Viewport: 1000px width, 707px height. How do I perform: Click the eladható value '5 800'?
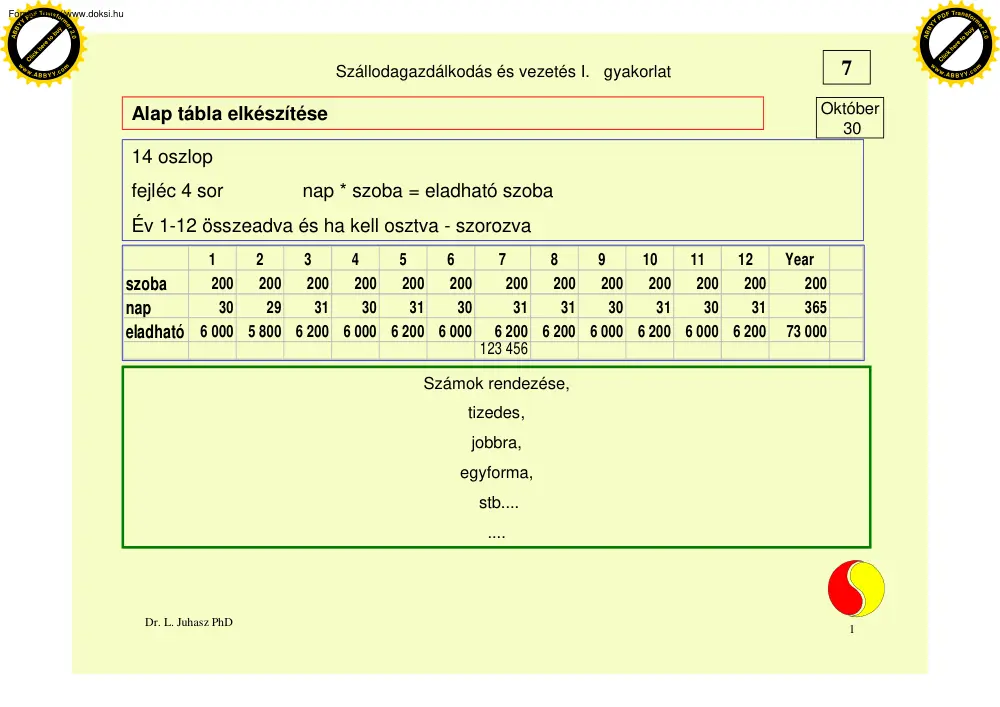pos(265,332)
